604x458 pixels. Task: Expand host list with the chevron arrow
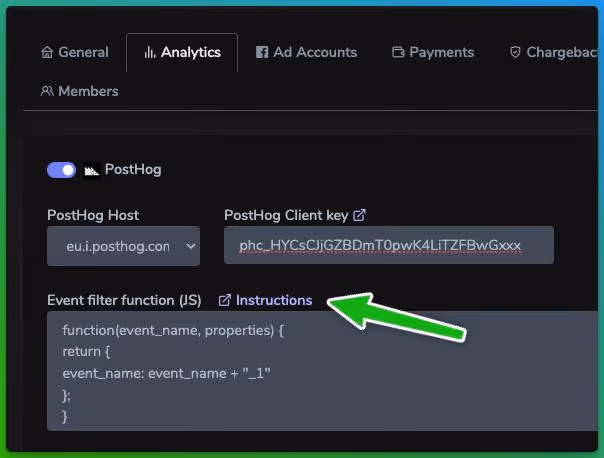pos(190,246)
